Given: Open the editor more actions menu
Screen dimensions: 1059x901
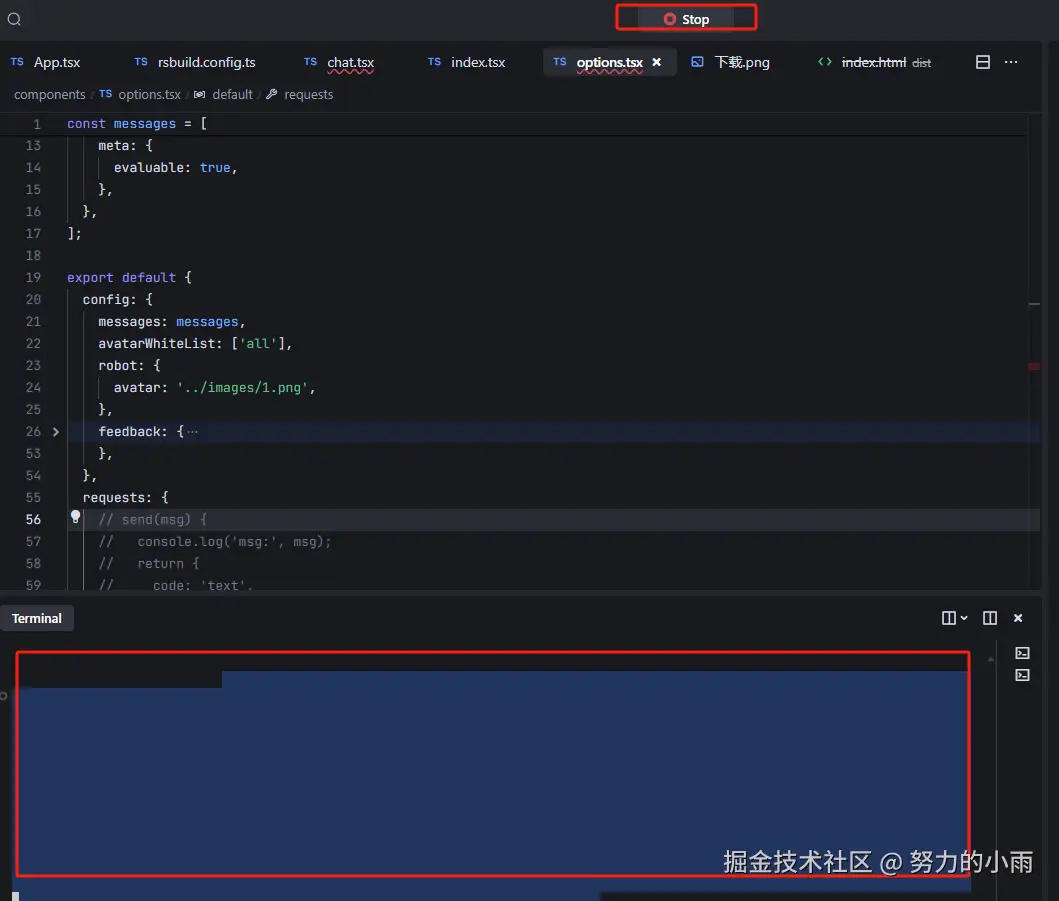Looking at the screenshot, I should (1011, 62).
